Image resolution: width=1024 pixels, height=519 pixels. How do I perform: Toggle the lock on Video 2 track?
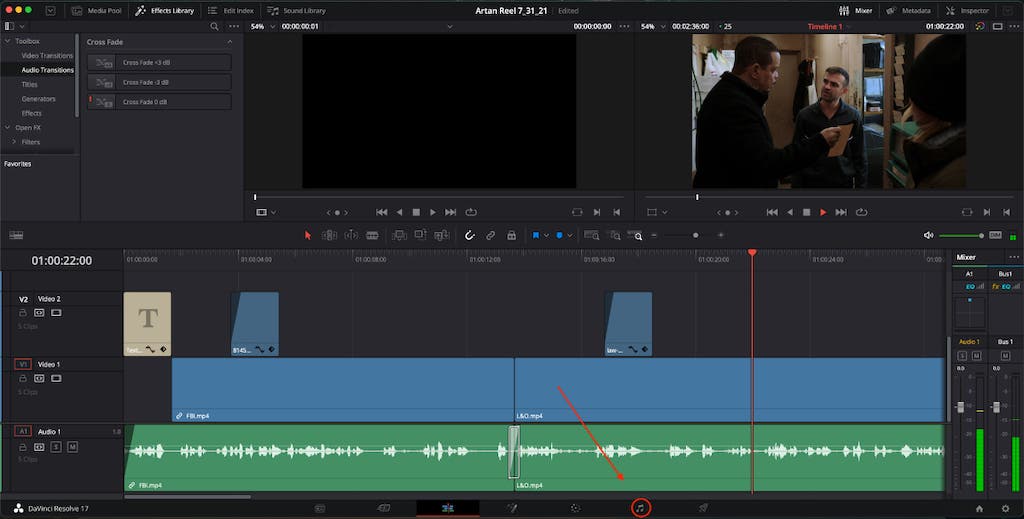(x=23, y=313)
